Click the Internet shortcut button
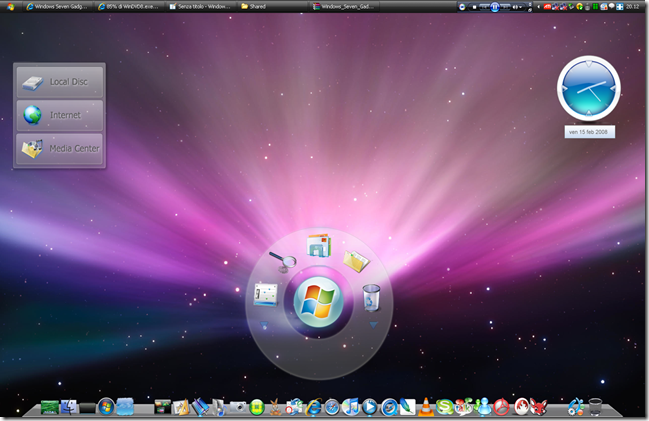Screen dimensions: 649x421 coord(59,115)
